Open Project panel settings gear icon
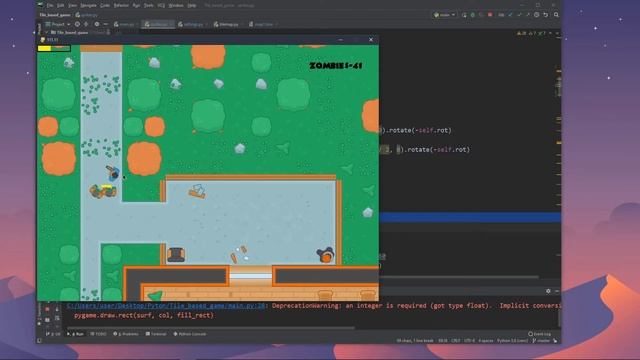 pos(97,24)
